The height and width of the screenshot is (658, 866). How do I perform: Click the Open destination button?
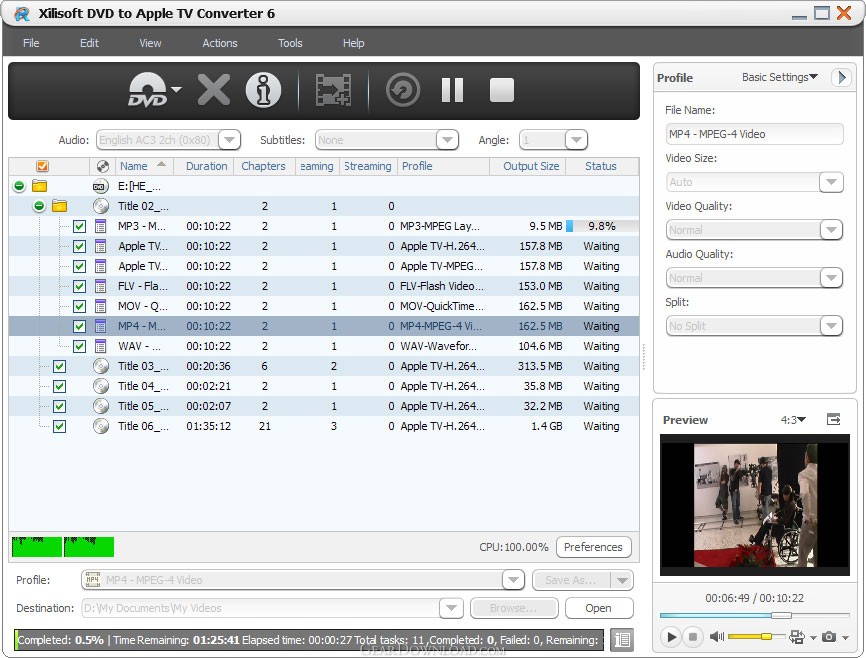598,608
